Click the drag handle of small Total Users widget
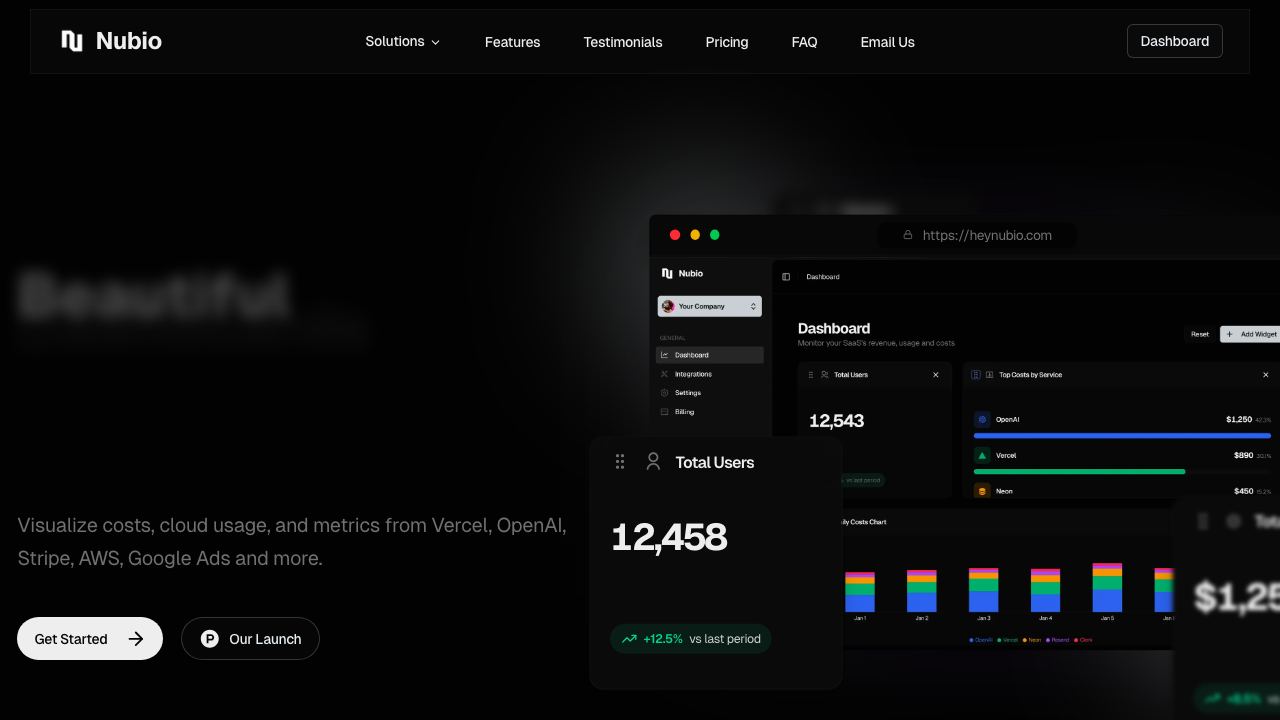 tap(811, 375)
